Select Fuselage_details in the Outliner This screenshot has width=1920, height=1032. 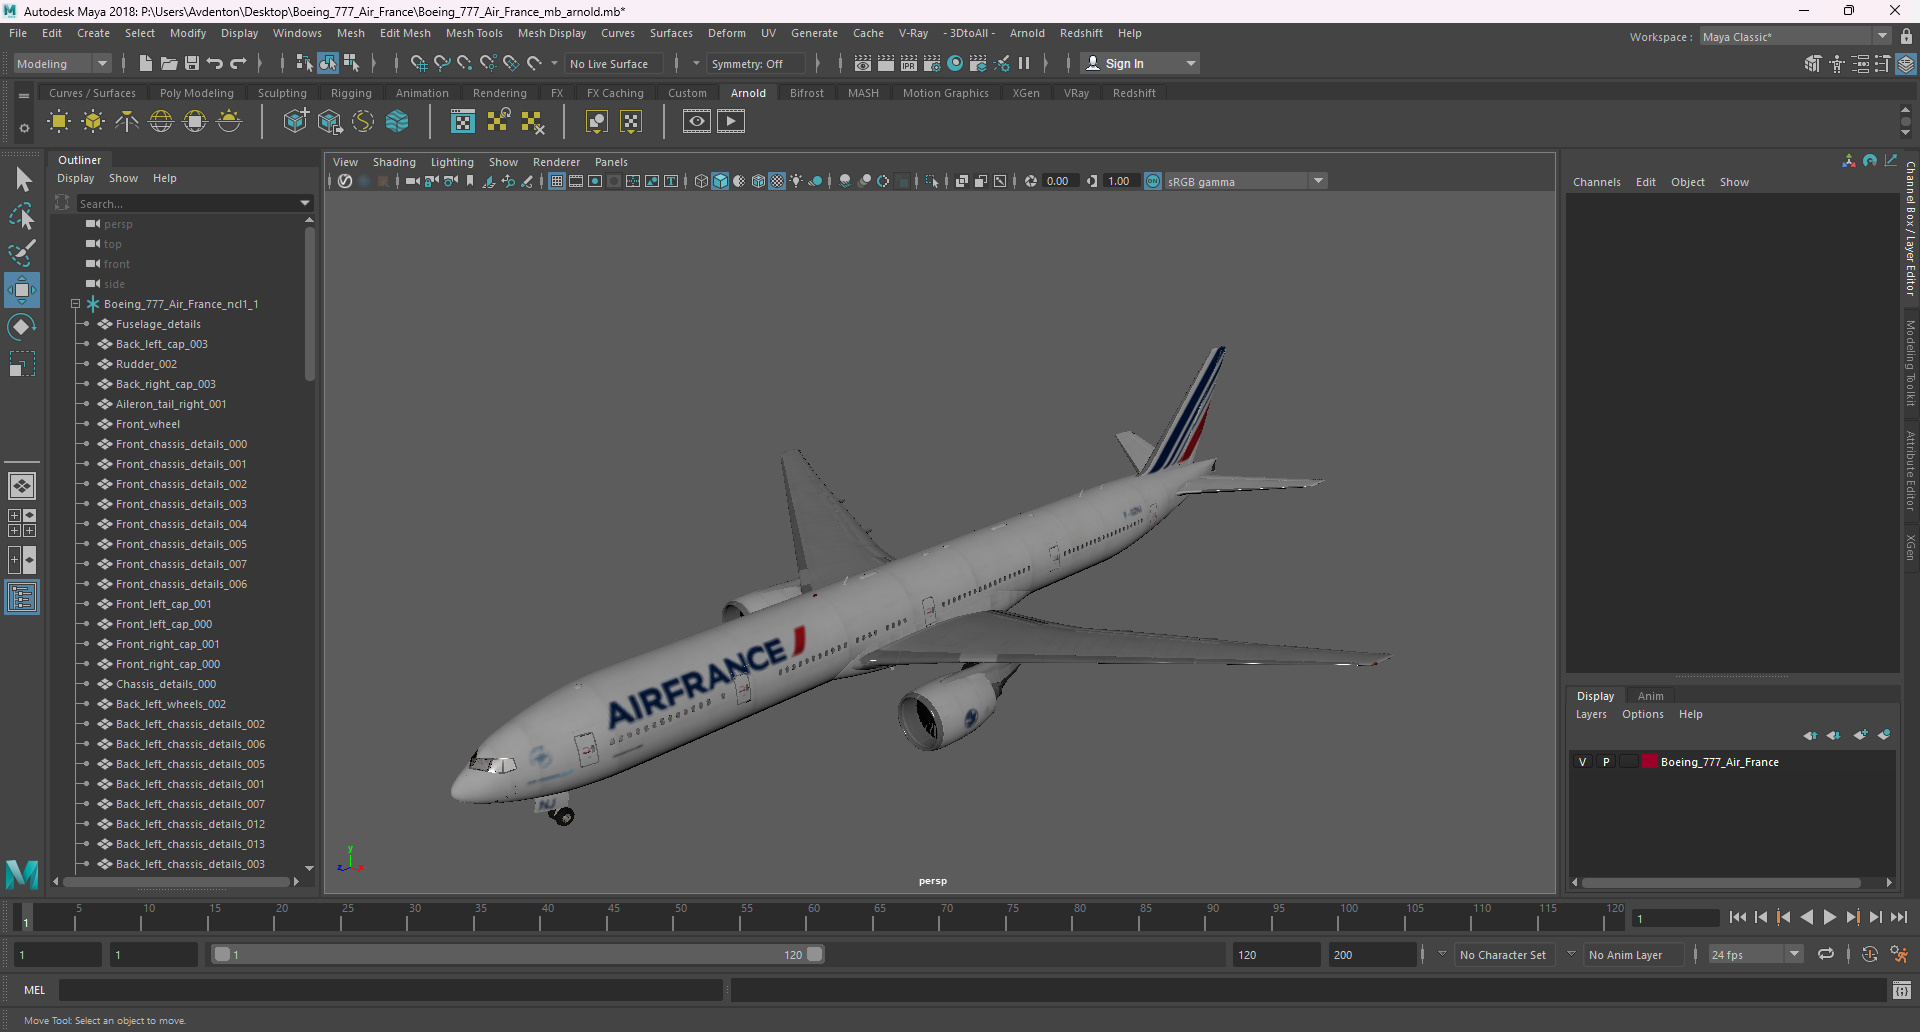158,324
